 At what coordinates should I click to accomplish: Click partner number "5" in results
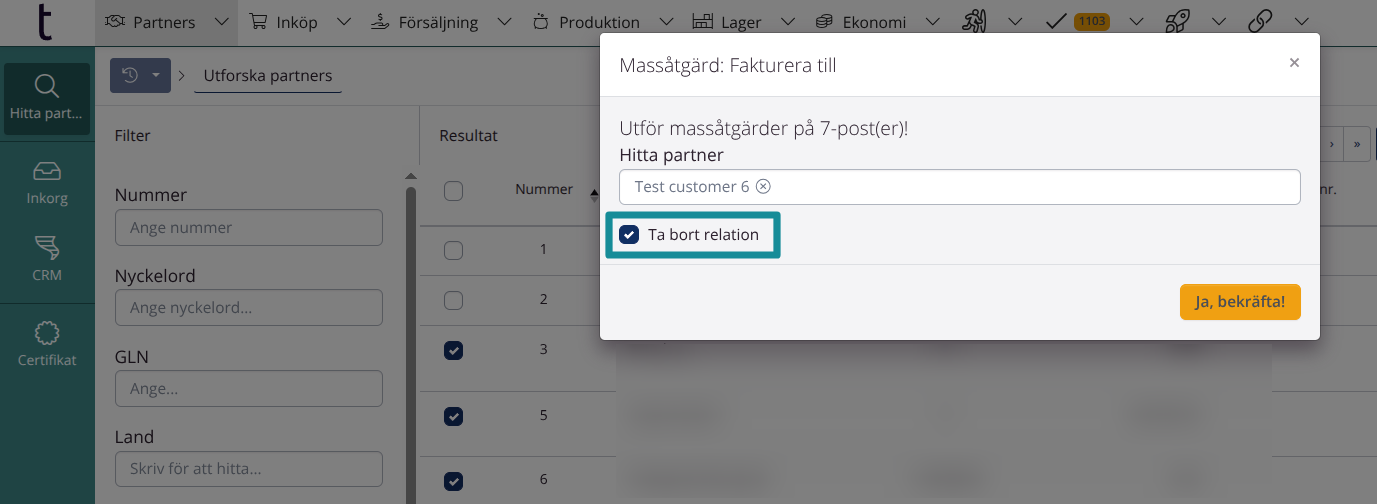click(544, 415)
